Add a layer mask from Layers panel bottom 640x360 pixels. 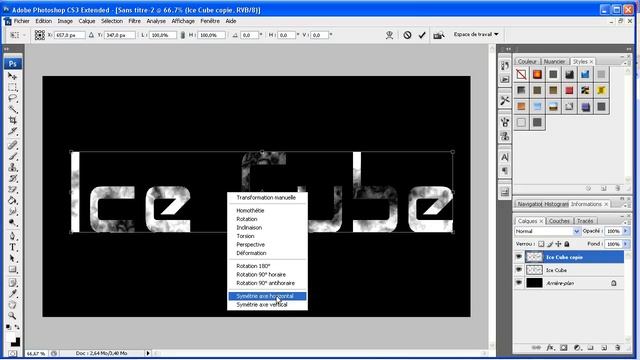coord(564,348)
